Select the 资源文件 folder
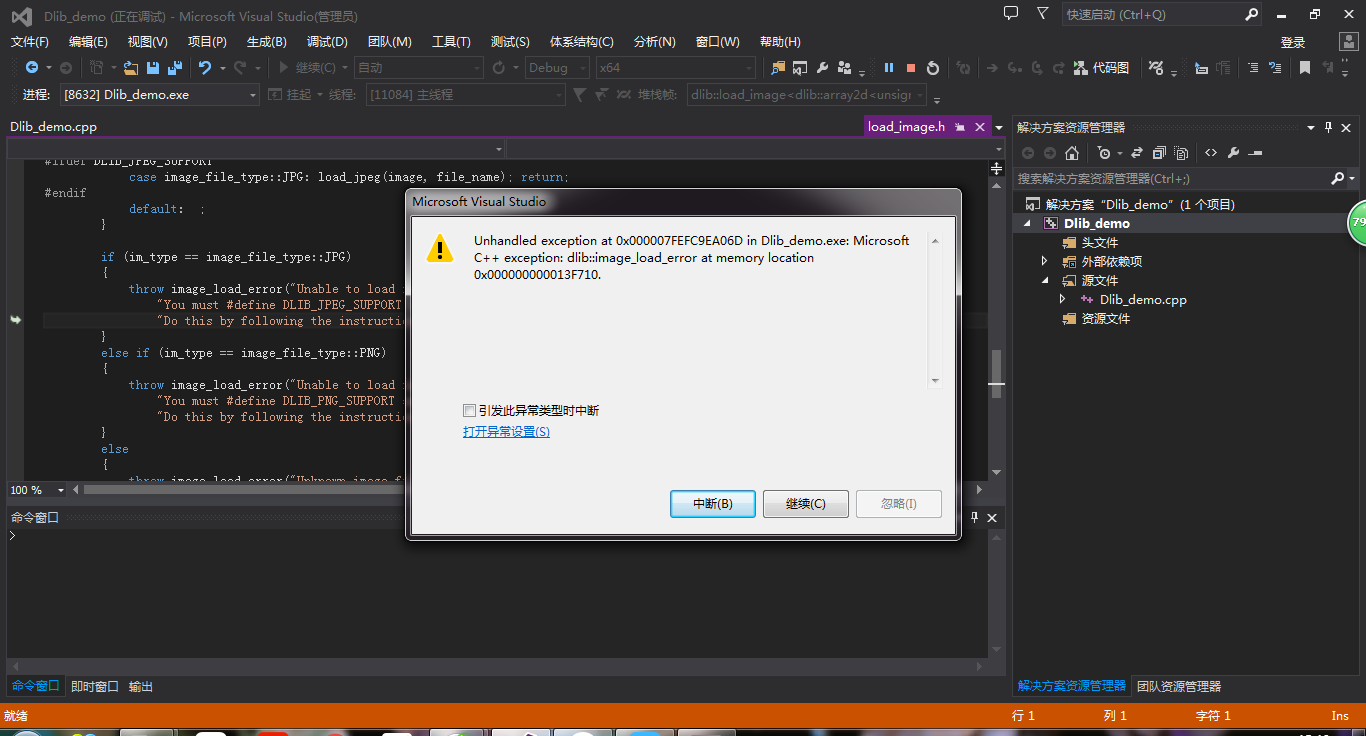 pyautogui.click(x=1105, y=319)
